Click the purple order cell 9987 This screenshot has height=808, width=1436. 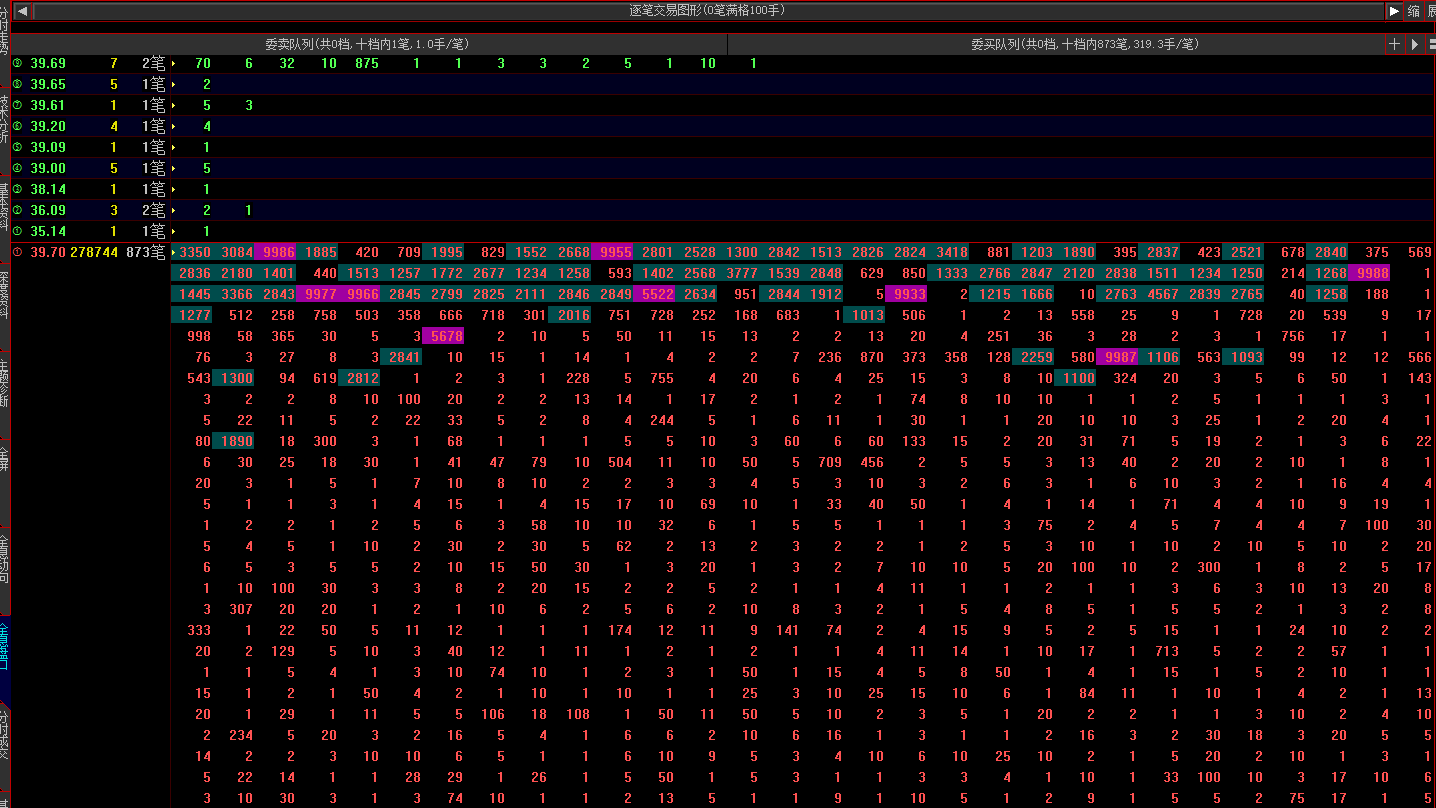(1117, 357)
